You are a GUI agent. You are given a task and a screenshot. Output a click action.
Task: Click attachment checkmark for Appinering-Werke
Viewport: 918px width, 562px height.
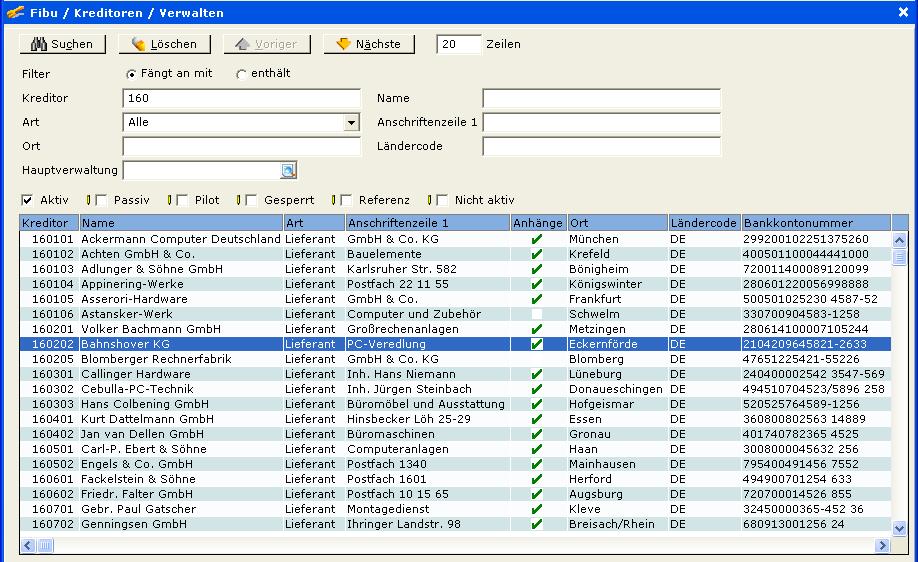(537, 285)
